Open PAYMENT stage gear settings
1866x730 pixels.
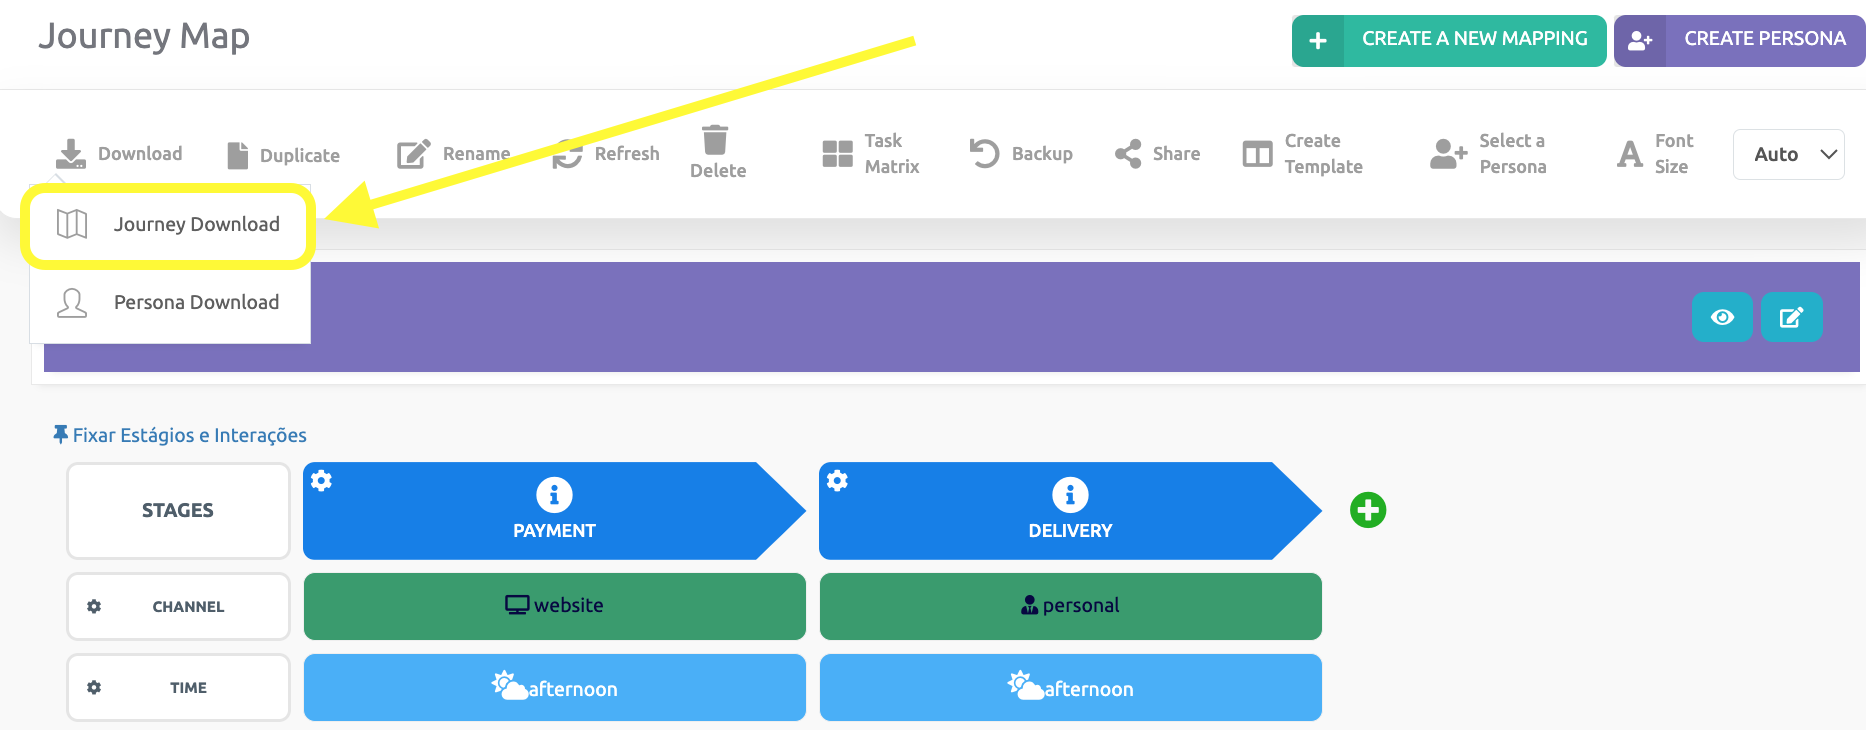pyautogui.click(x=321, y=481)
